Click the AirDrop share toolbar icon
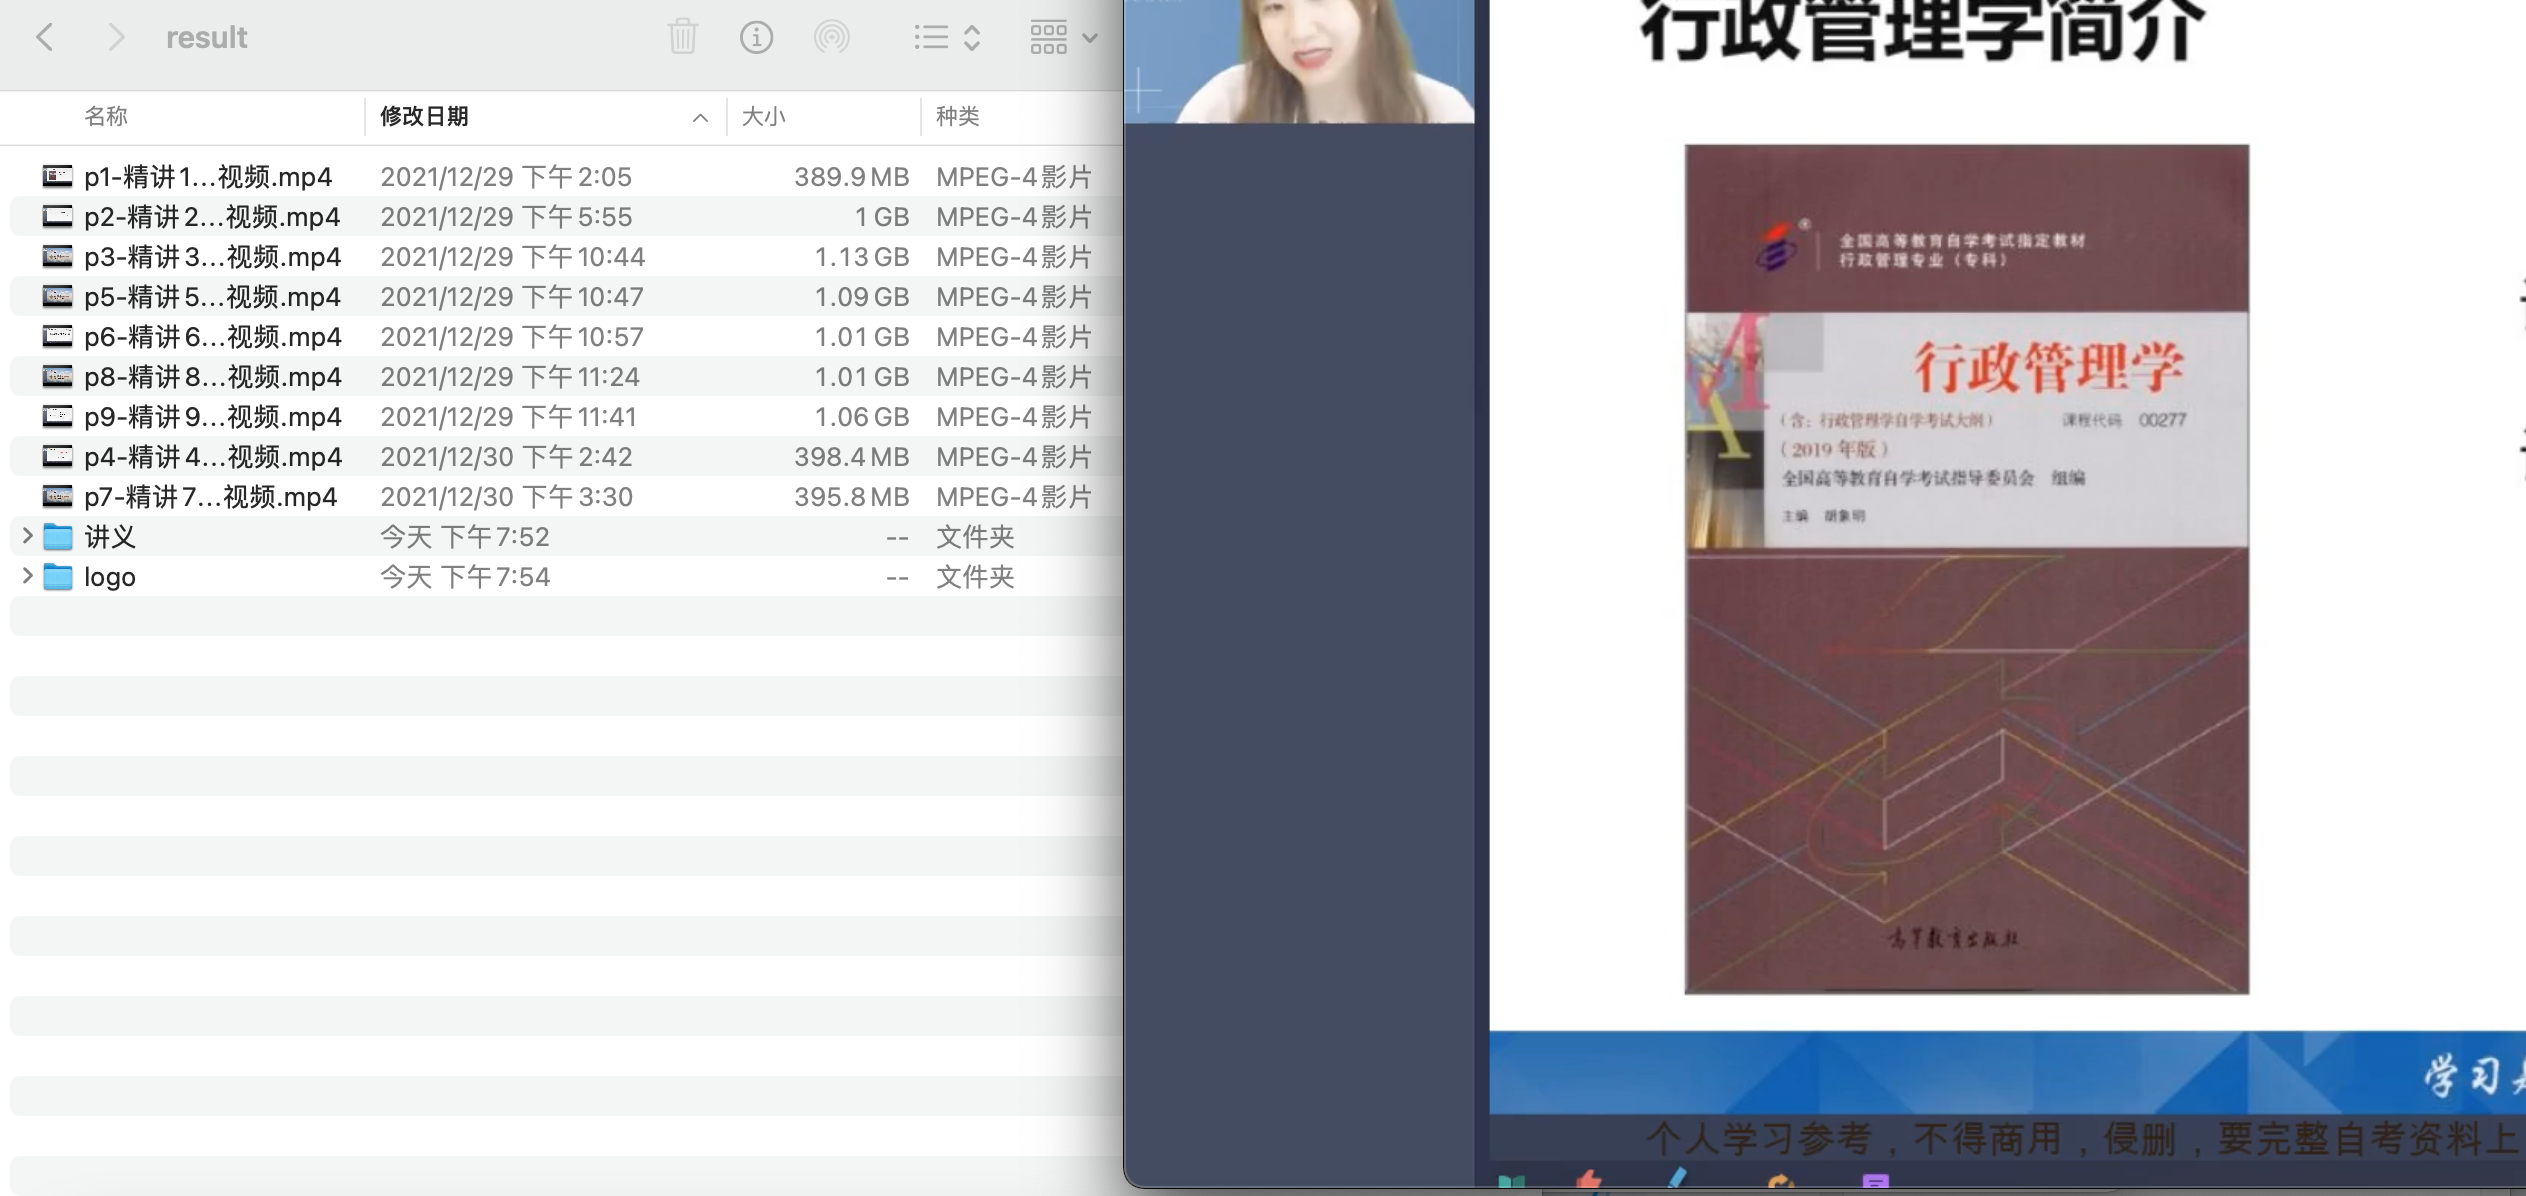Image resolution: width=2526 pixels, height=1196 pixels. coord(831,38)
